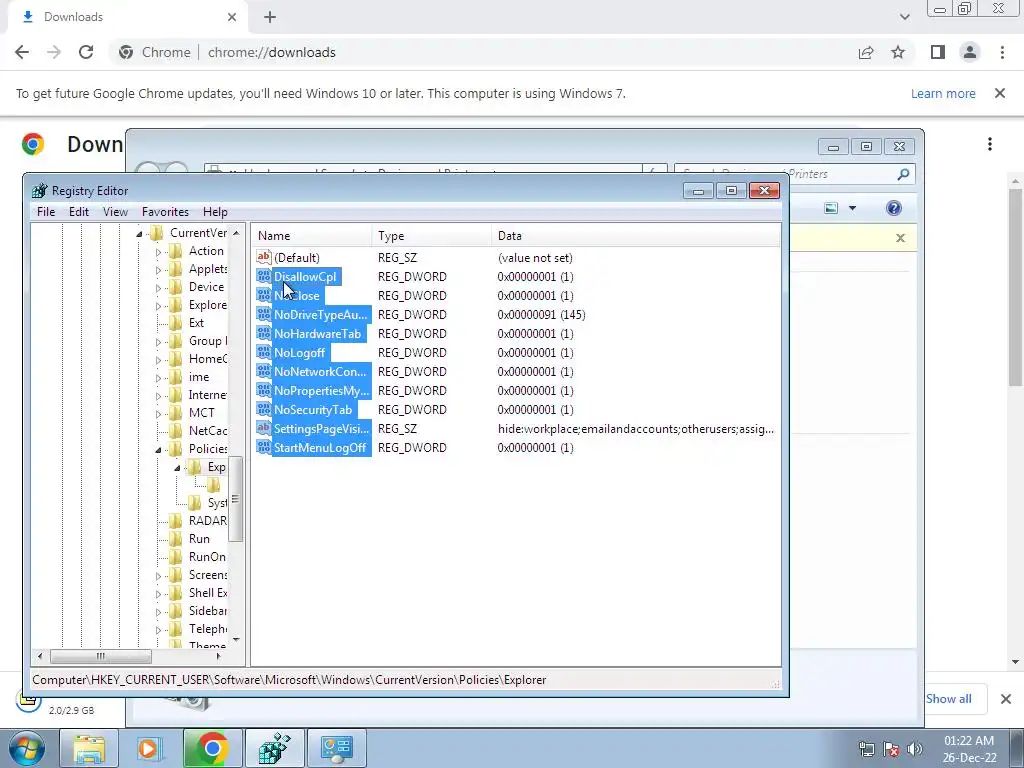The width and height of the screenshot is (1024, 768).
Task: Open the Help menu
Action: coord(215,212)
